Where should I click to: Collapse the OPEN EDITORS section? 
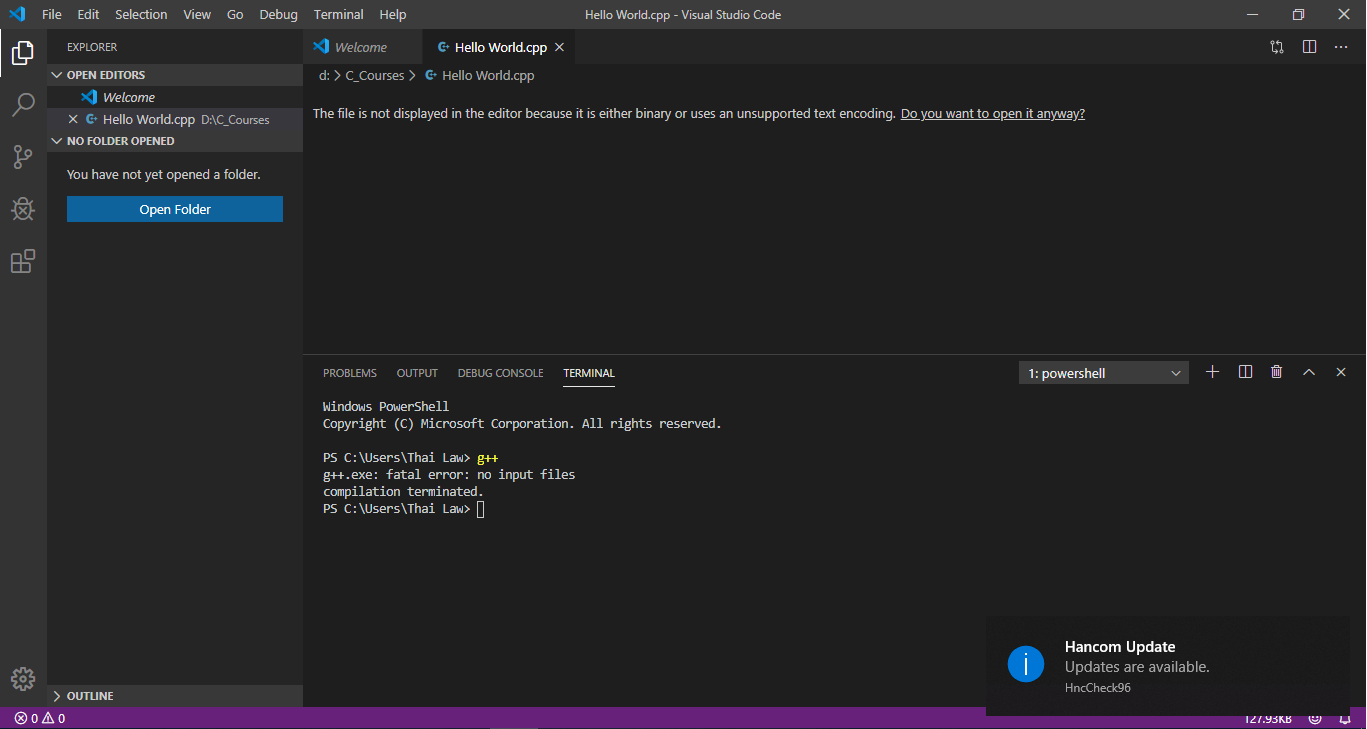pyautogui.click(x=57, y=74)
